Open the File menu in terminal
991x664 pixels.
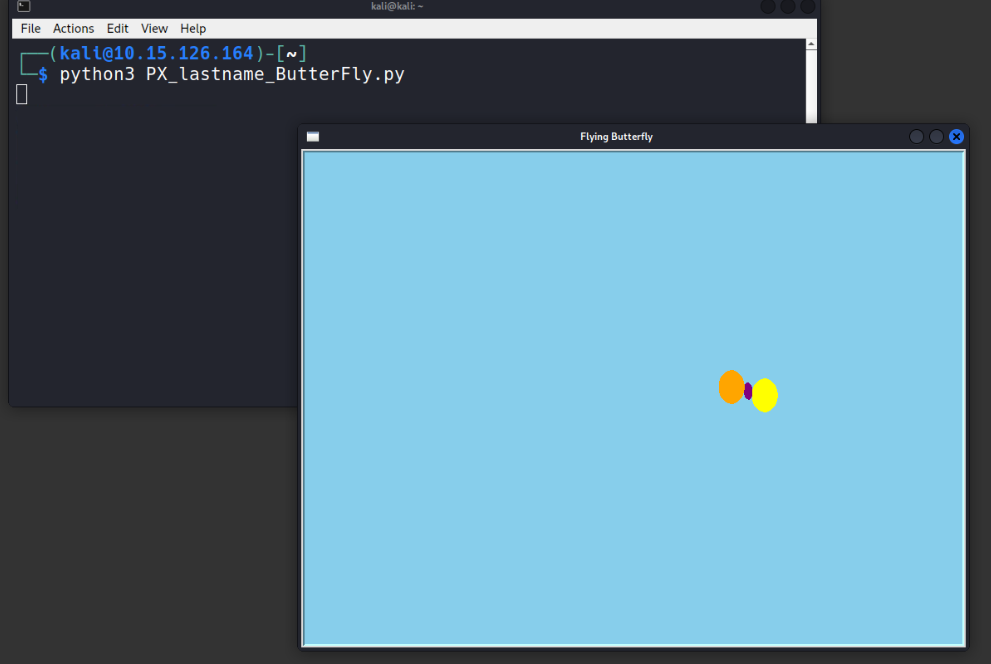30,29
